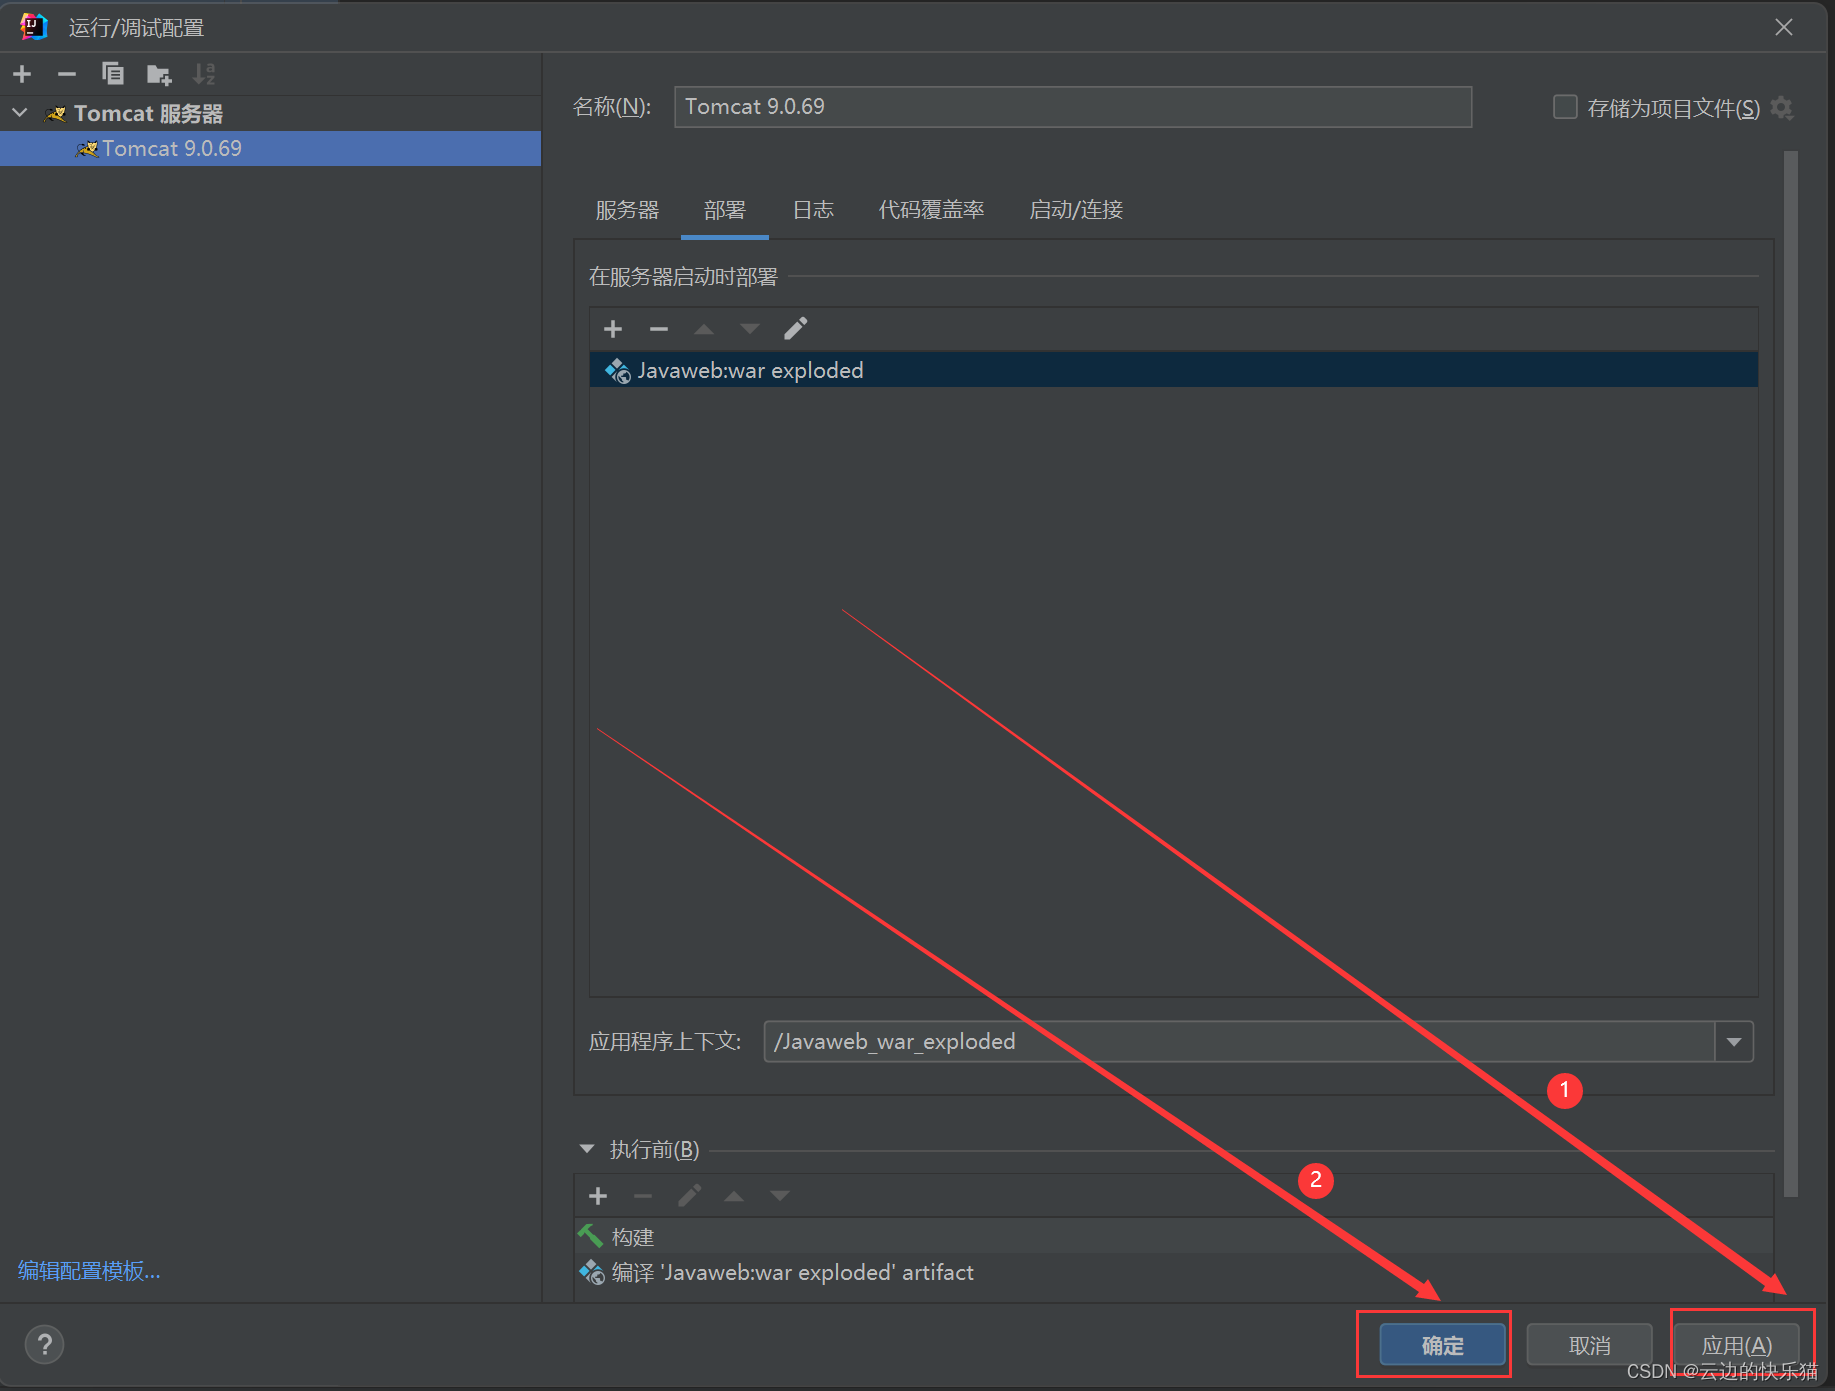Select the Tomcat 9.0.69 configuration
The width and height of the screenshot is (1835, 1391).
click(270, 149)
